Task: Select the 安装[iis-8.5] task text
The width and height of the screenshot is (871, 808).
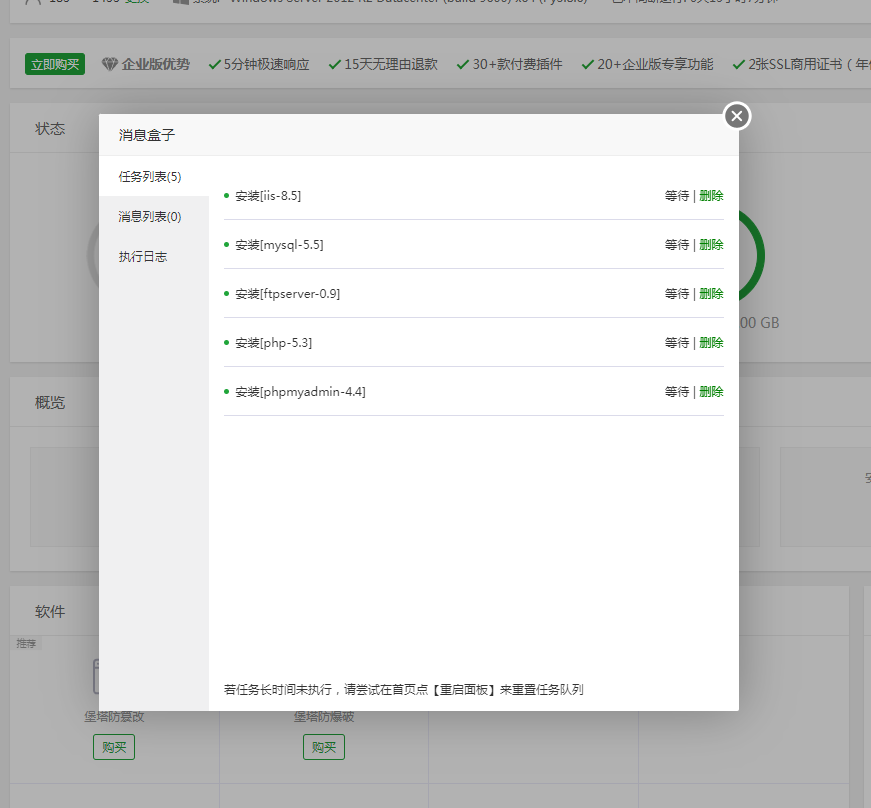Action: pyautogui.click(x=268, y=195)
